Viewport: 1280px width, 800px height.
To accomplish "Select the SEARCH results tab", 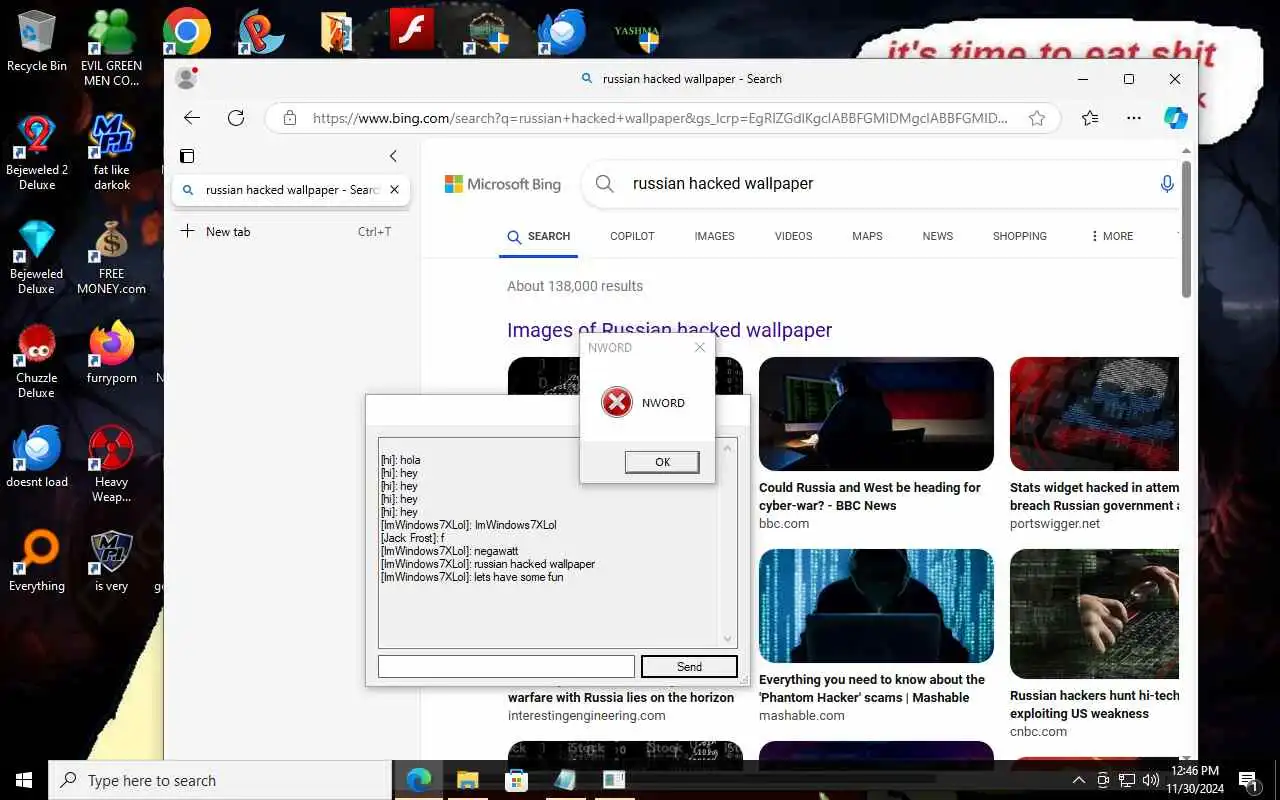I will [x=538, y=237].
